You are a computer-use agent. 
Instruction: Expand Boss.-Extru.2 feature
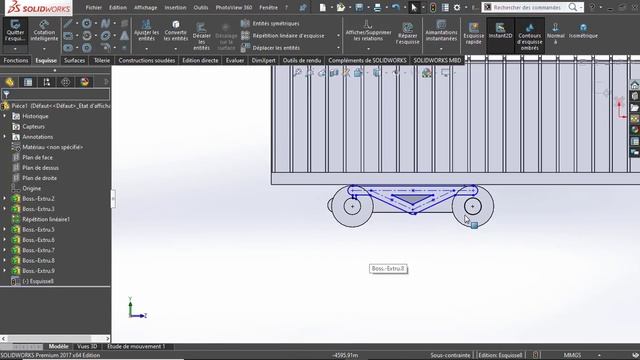(x=4, y=198)
